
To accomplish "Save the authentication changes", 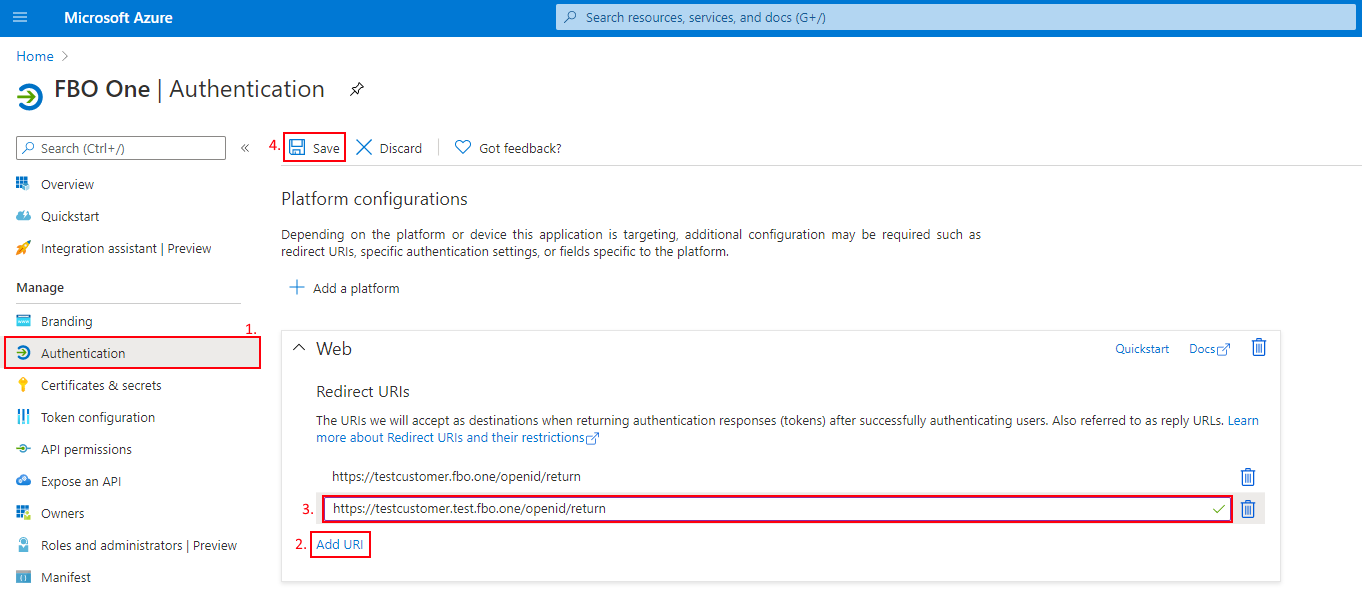I will pos(313,147).
